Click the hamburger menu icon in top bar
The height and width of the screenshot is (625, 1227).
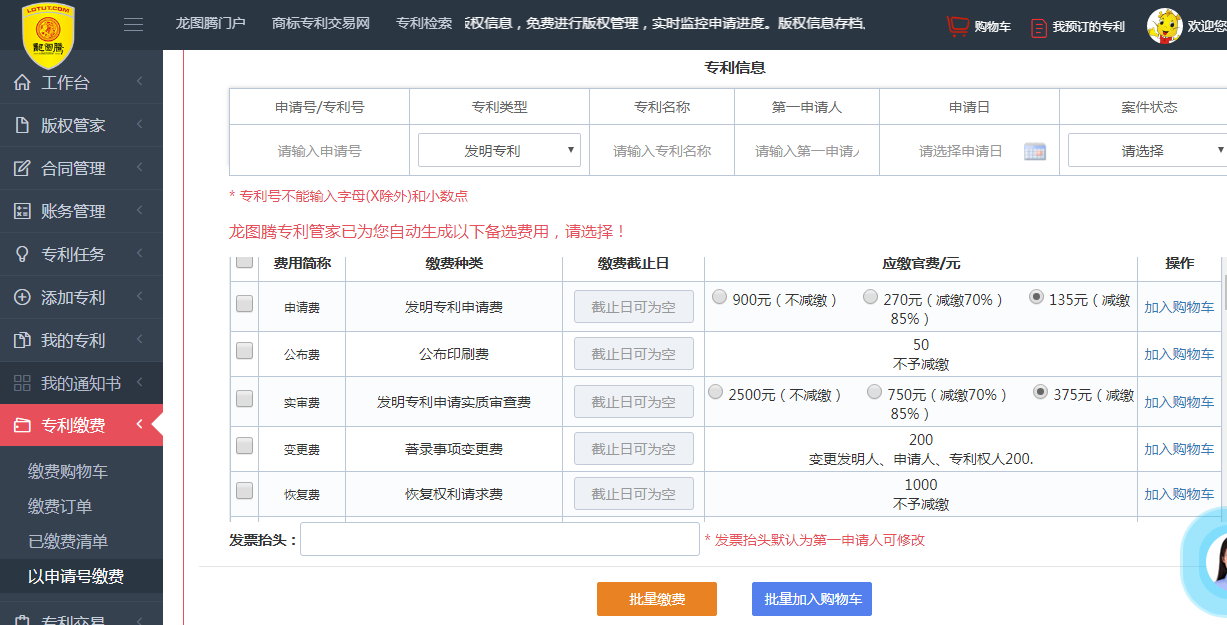tap(133, 25)
